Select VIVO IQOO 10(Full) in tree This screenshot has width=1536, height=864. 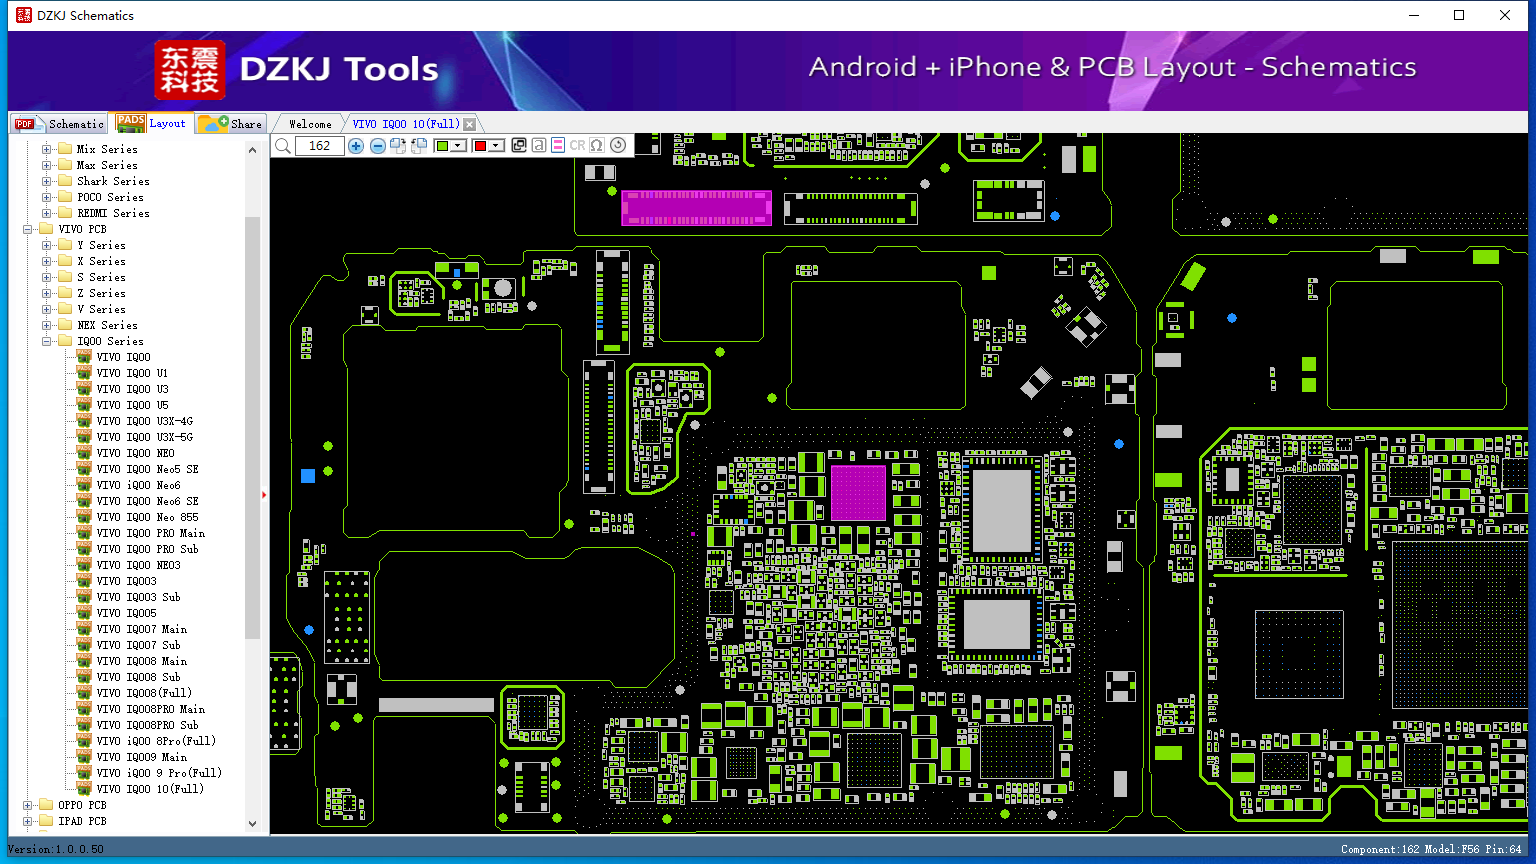pyautogui.click(x=150, y=789)
